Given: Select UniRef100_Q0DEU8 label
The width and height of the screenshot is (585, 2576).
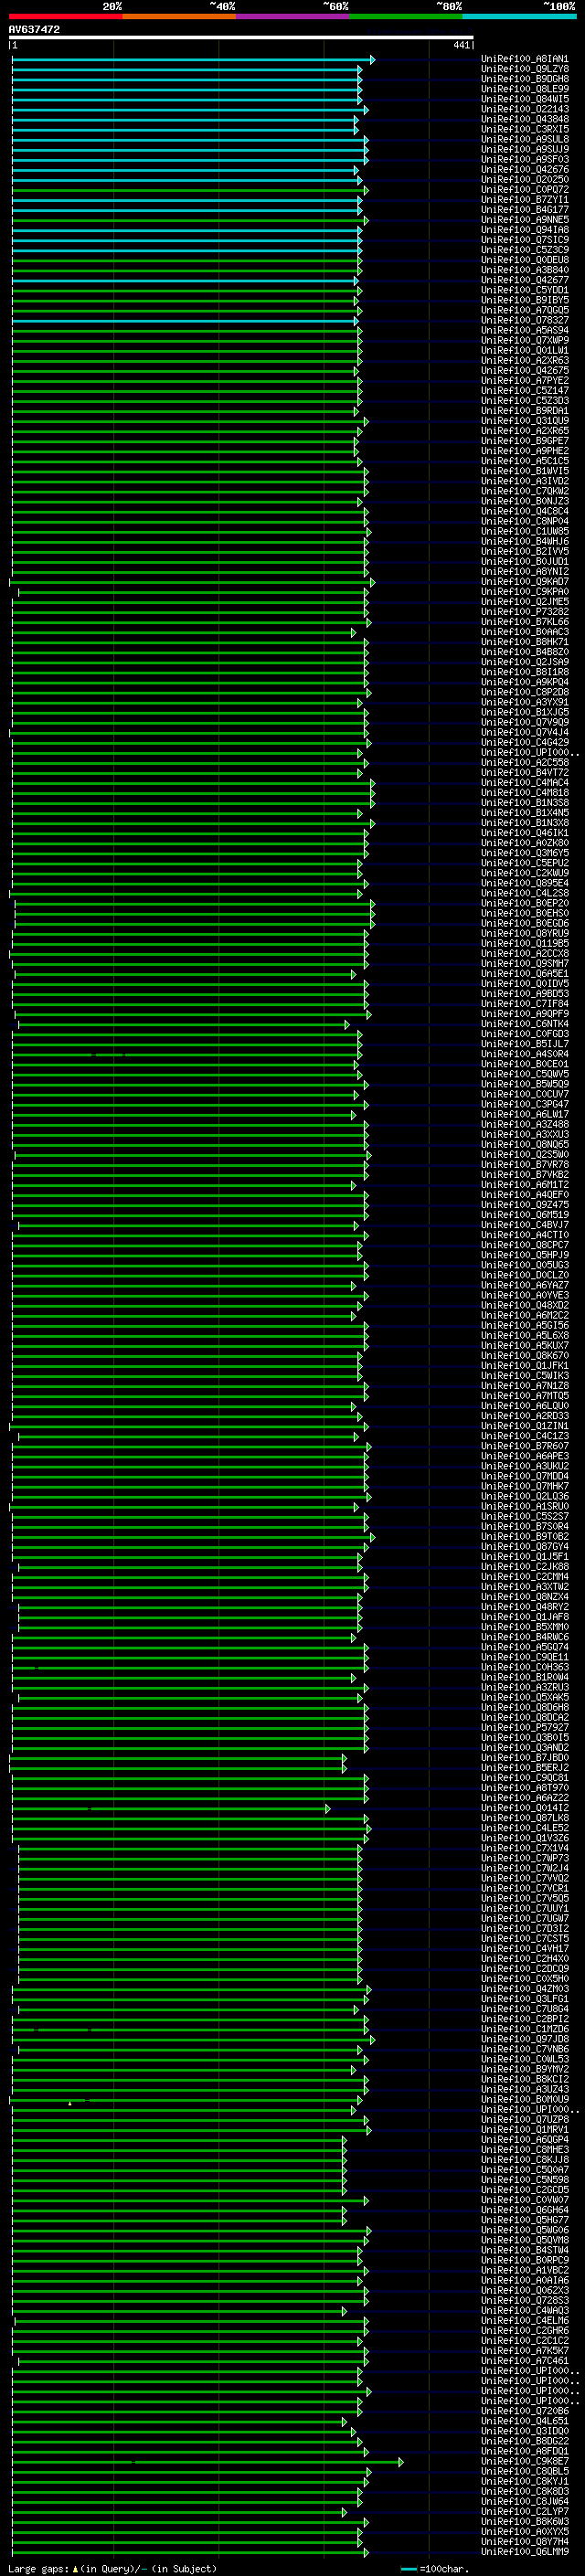Looking at the screenshot, I should tap(525, 260).
